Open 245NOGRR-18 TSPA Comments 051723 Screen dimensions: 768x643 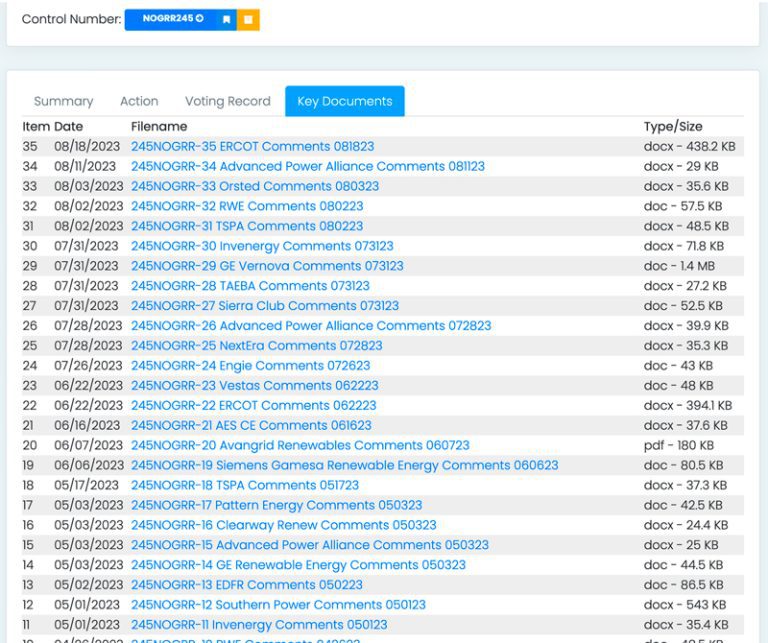[245, 485]
